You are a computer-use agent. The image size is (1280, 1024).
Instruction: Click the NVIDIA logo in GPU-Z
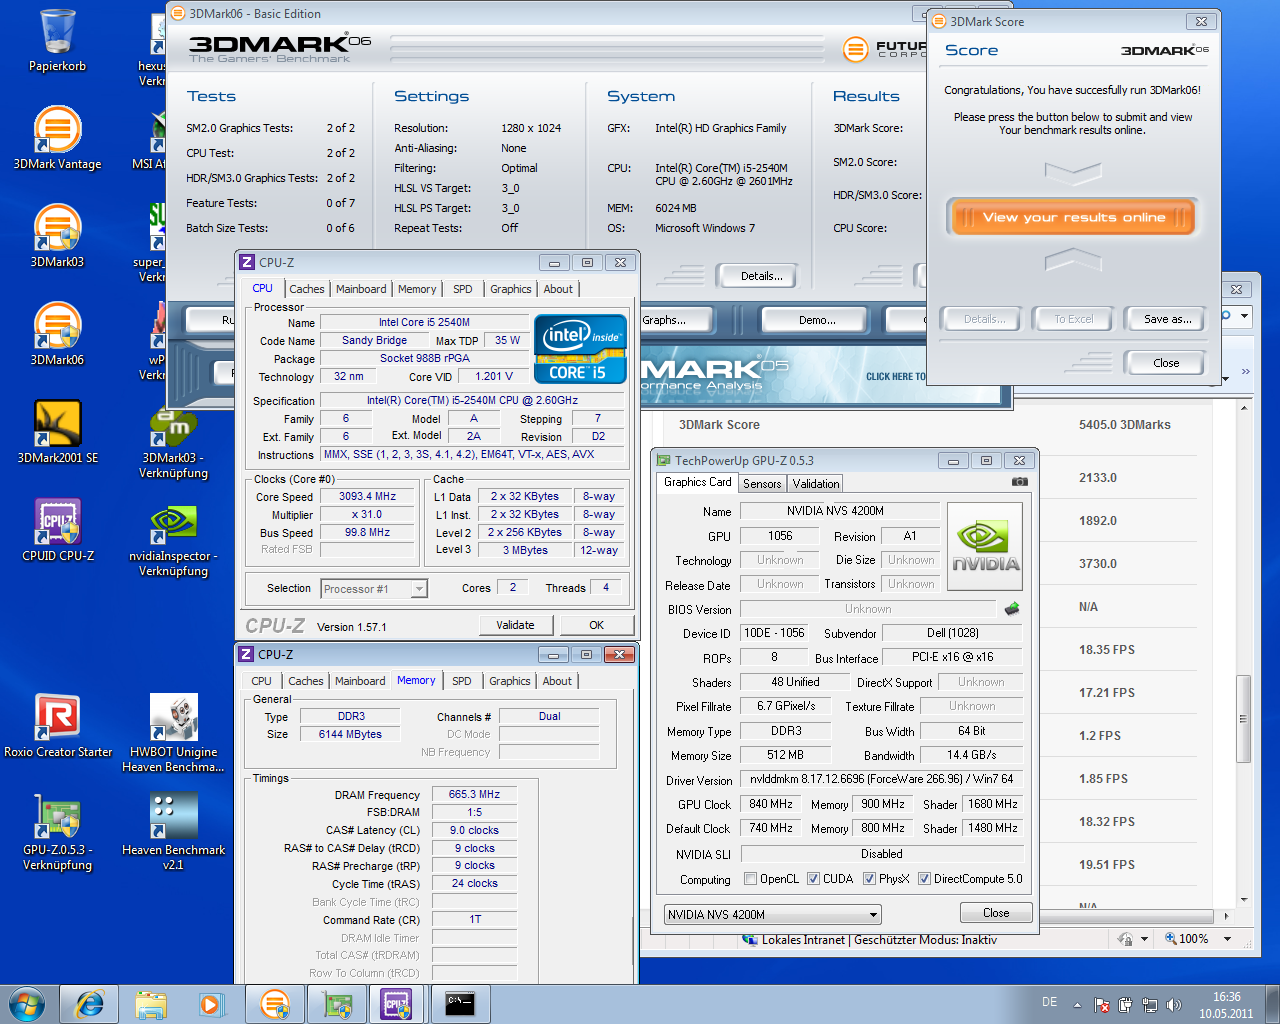[985, 545]
